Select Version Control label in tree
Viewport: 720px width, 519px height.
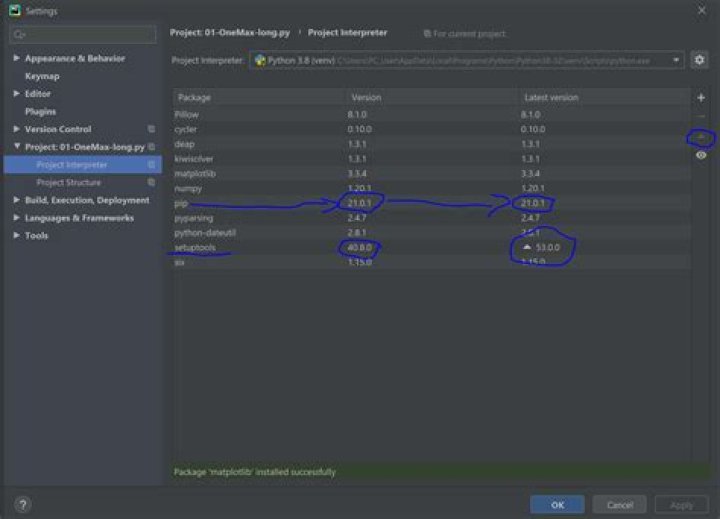[58, 129]
